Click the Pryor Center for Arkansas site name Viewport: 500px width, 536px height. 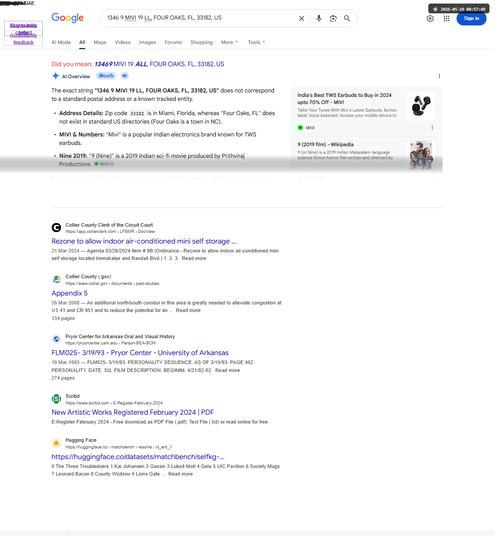pyautogui.click(x=120, y=336)
